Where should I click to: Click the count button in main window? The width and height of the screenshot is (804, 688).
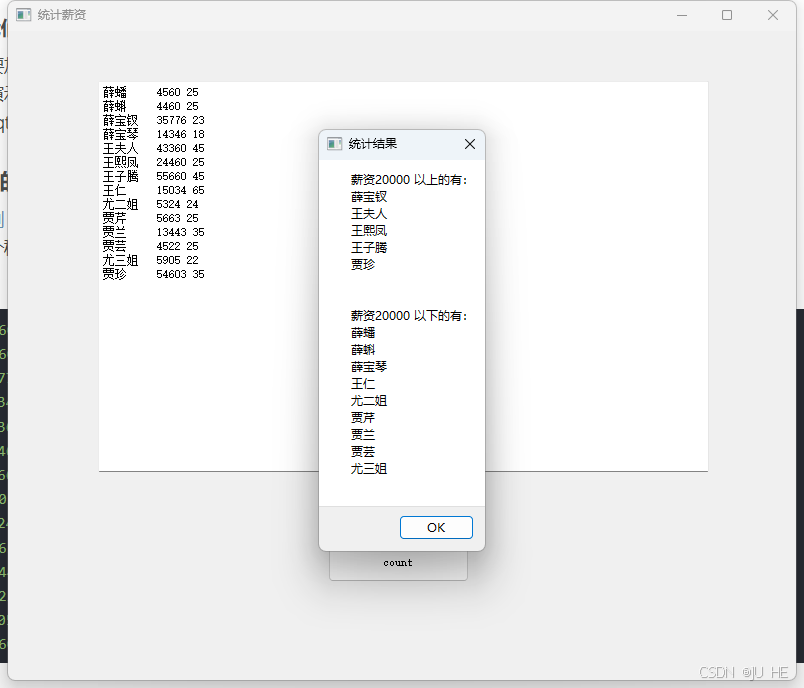[398, 563]
